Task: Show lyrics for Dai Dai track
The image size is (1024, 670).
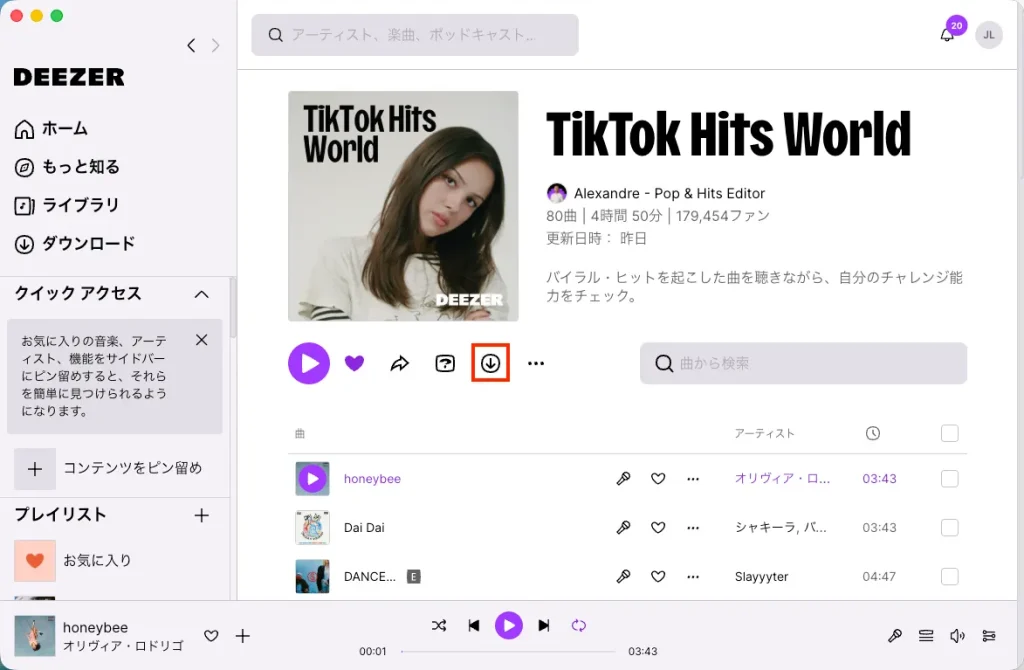Action: (623, 527)
